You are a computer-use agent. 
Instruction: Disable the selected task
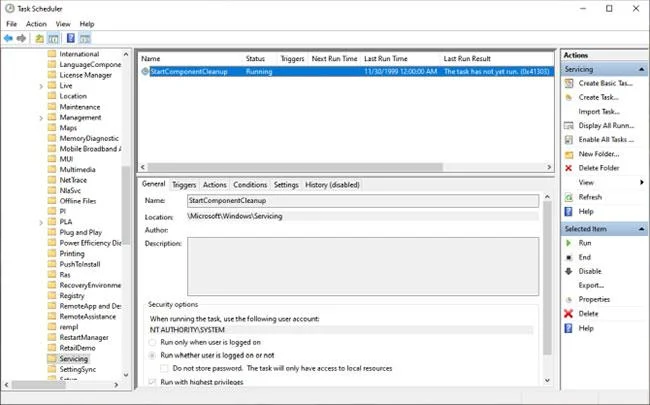[589, 271]
